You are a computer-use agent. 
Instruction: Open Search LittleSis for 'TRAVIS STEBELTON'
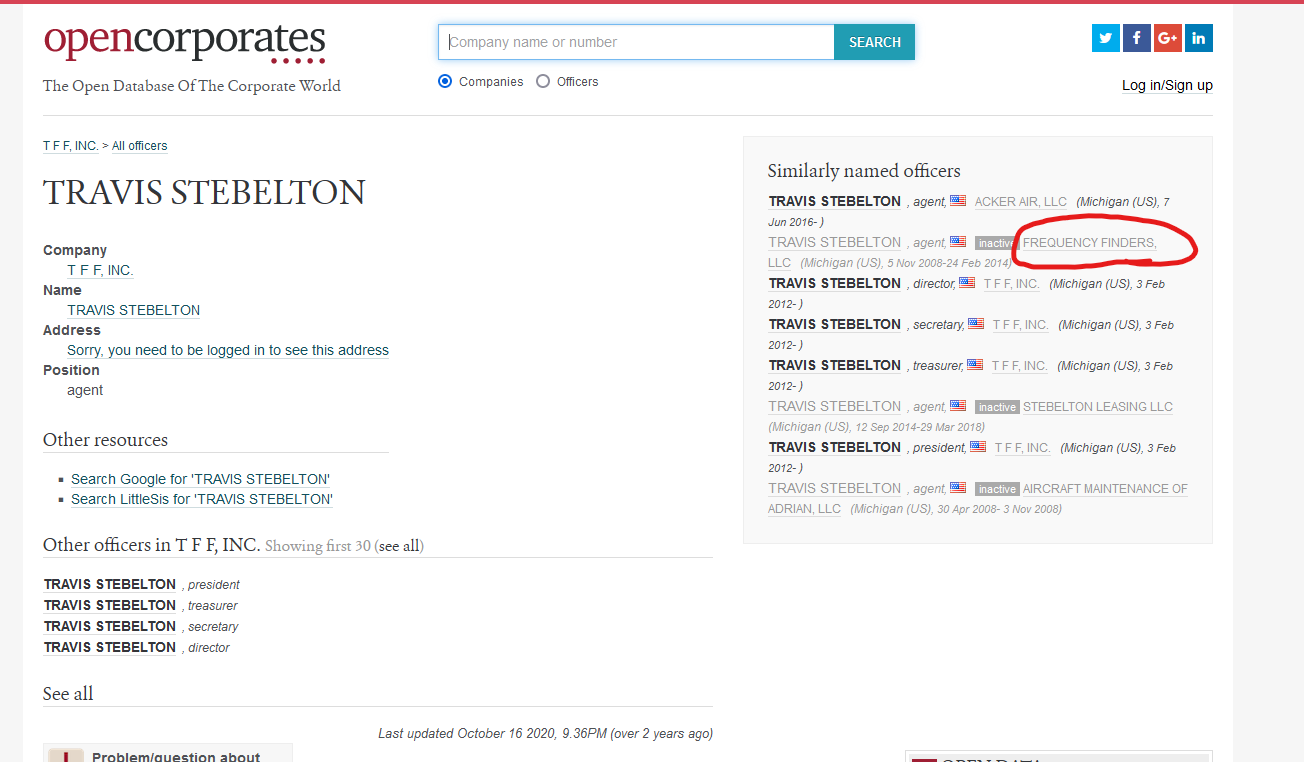202,499
